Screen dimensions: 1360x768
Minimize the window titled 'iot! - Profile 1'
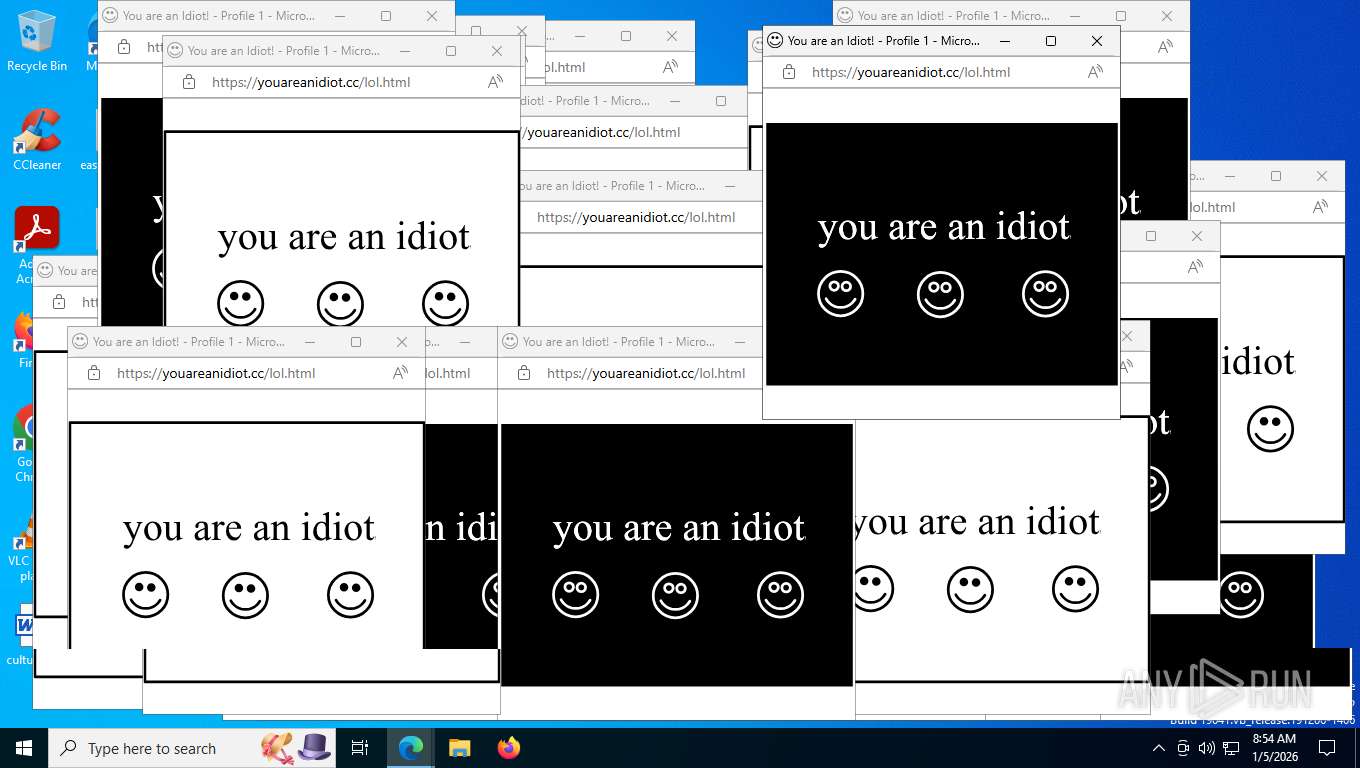[x=675, y=101]
